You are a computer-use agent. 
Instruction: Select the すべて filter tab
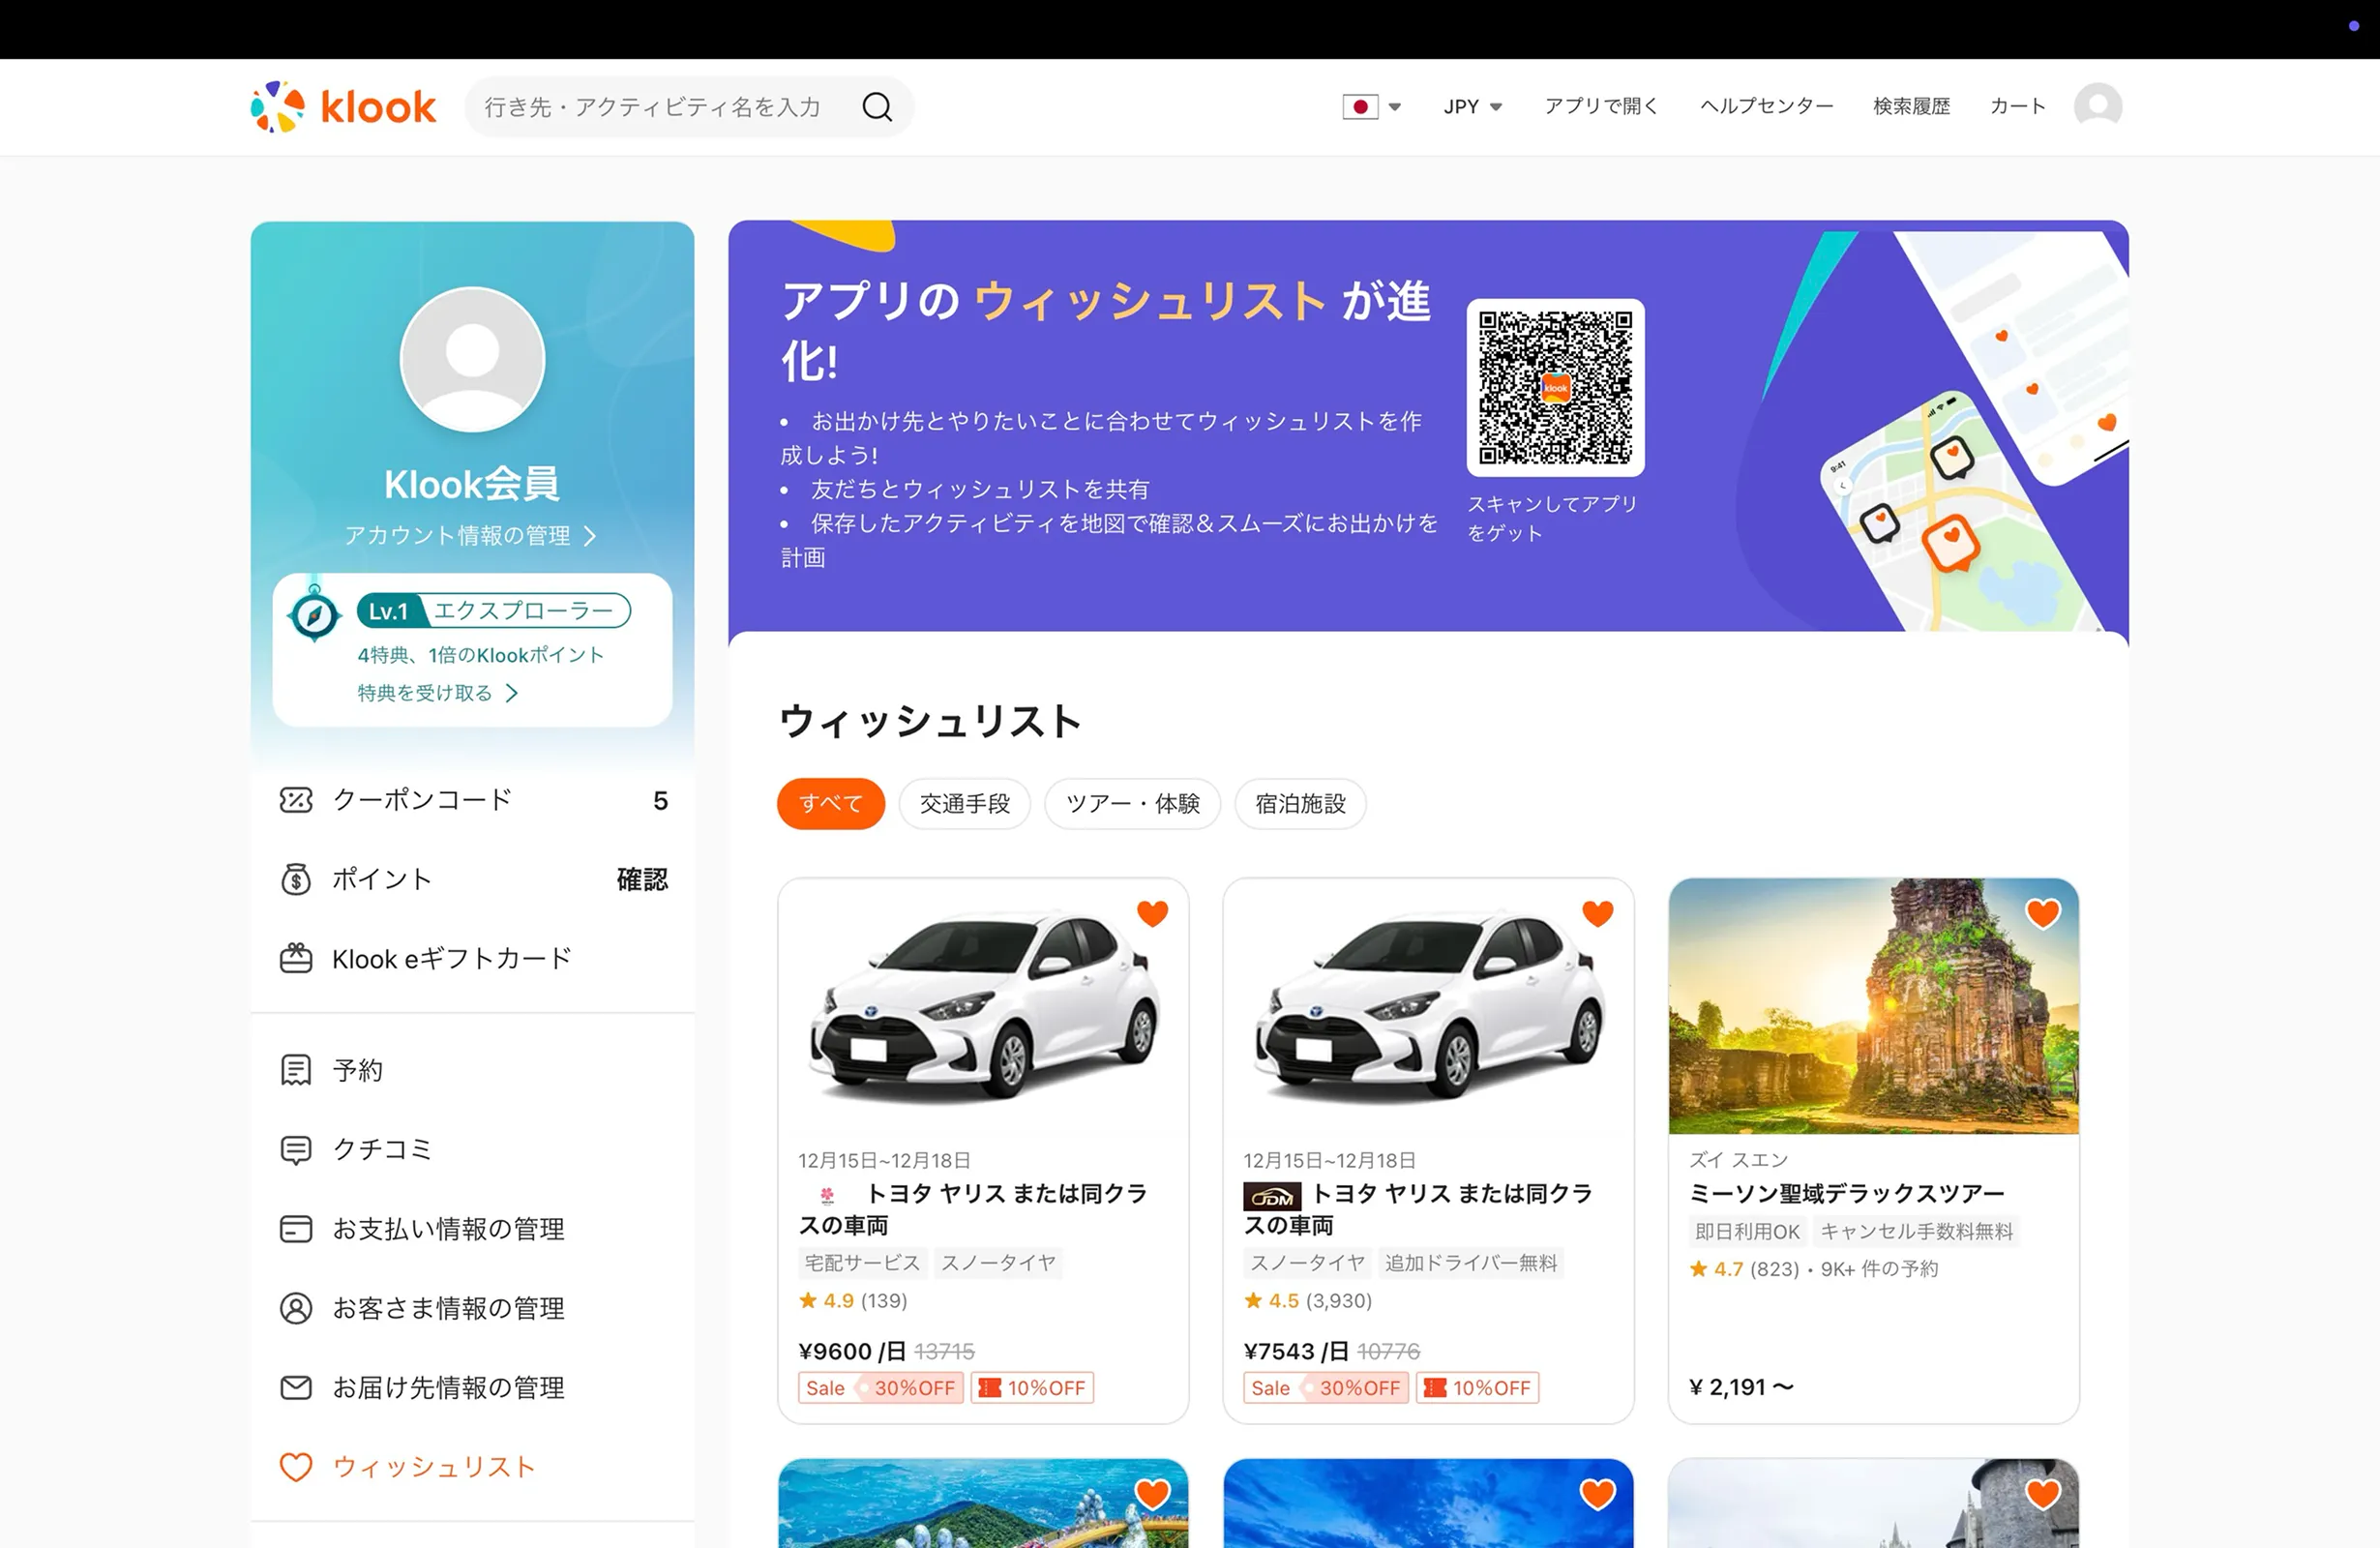click(x=831, y=804)
